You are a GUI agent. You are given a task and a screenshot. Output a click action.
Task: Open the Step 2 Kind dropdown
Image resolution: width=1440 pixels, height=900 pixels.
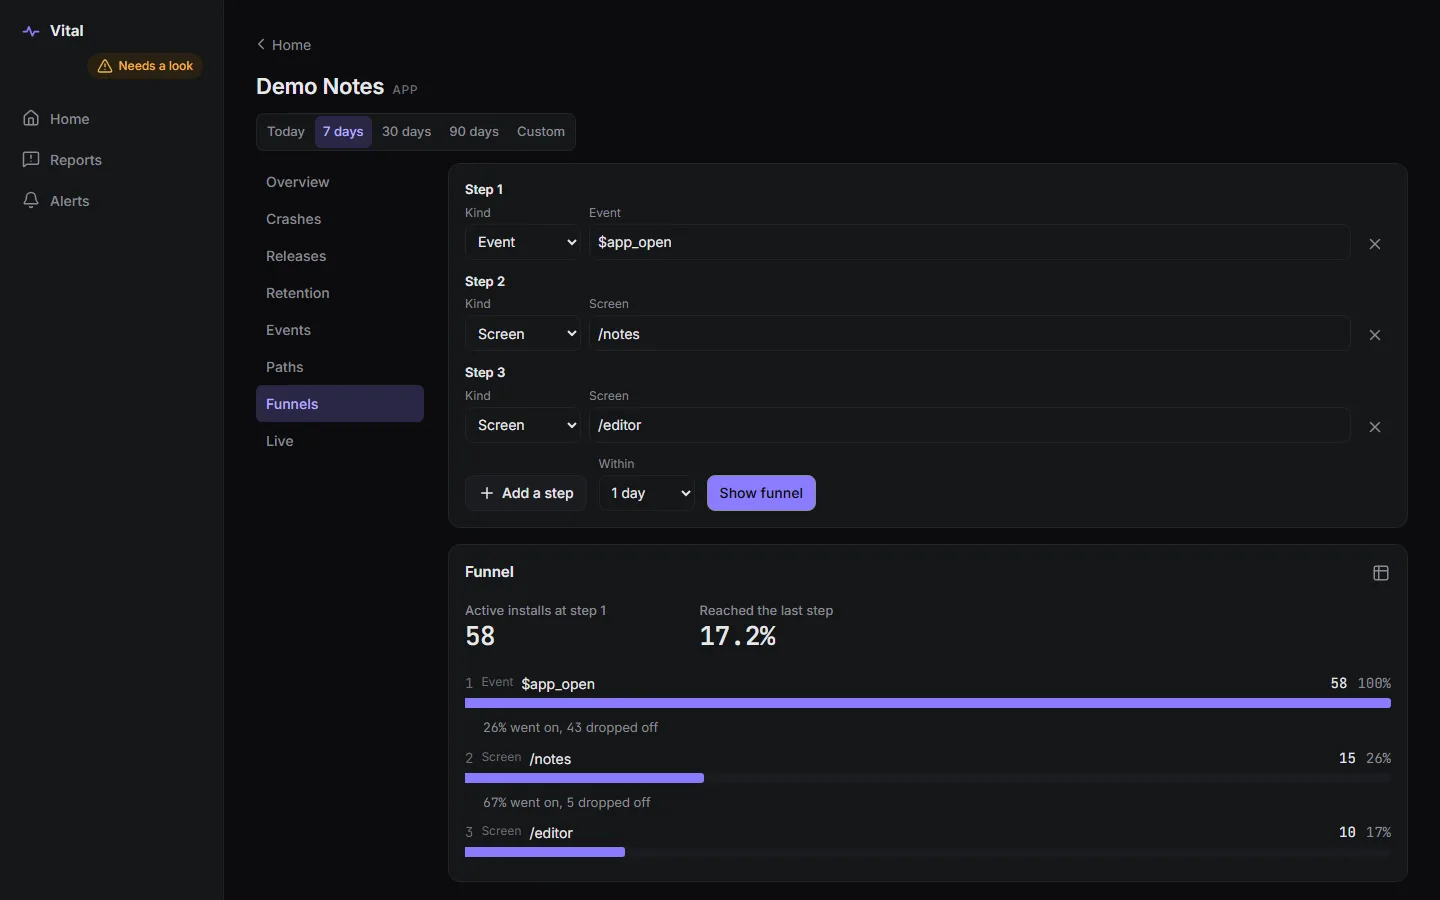click(523, 334)
